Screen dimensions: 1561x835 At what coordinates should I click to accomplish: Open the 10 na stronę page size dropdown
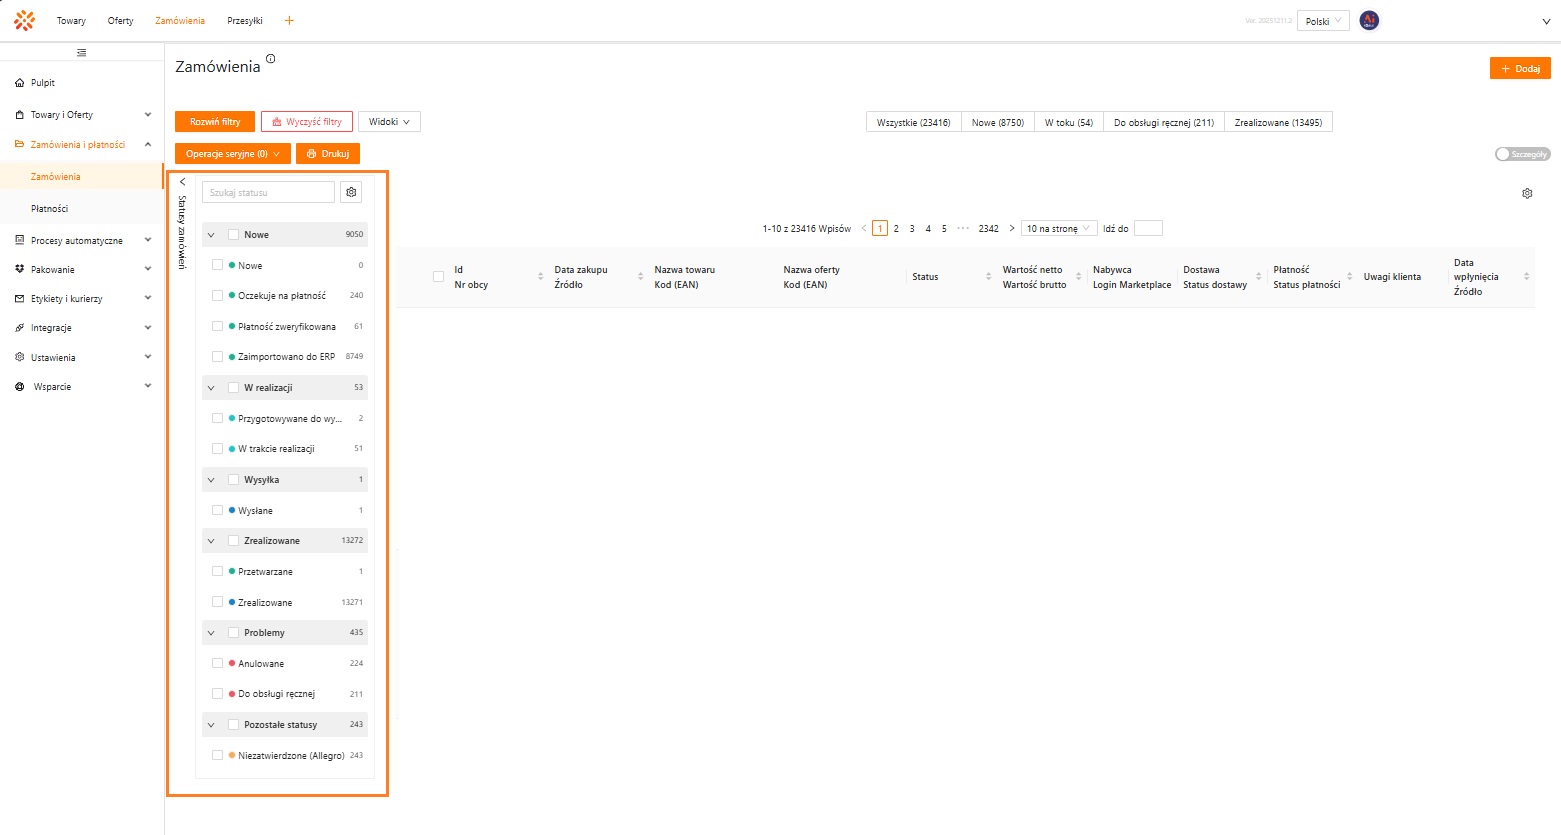[1058, 229]
